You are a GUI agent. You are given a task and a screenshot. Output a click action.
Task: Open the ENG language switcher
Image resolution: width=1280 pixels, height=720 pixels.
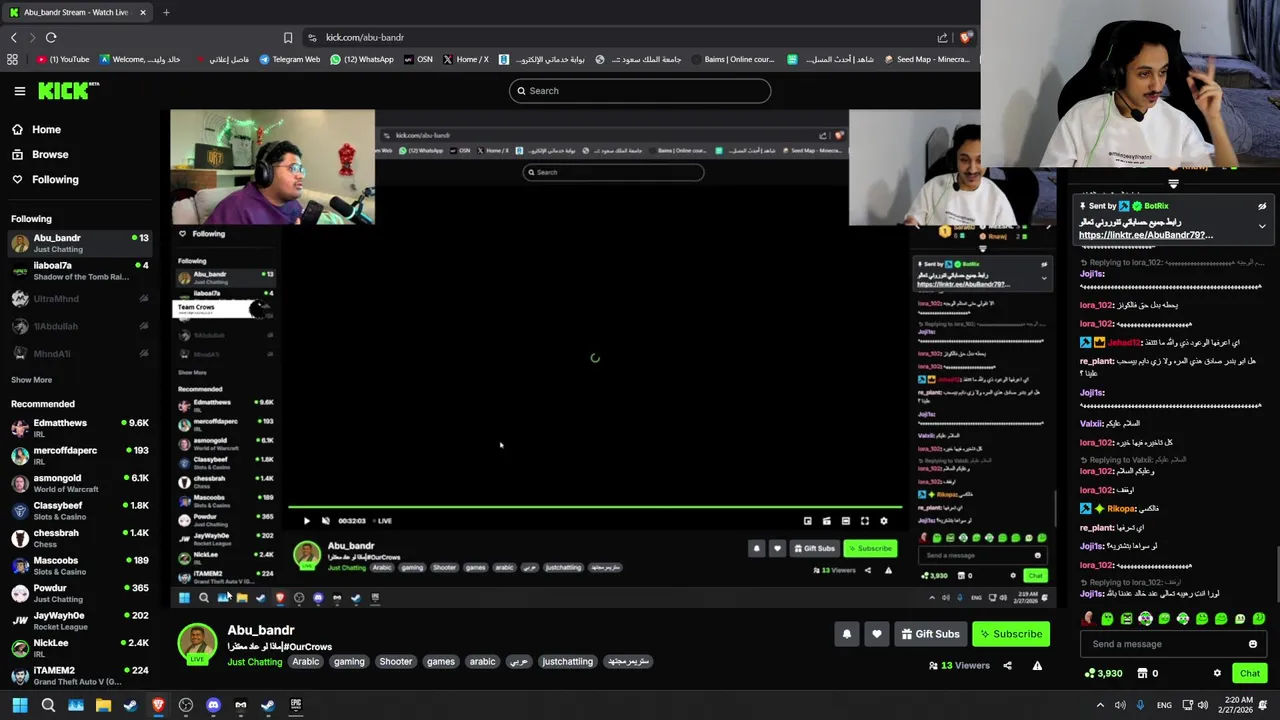[1164, 705]
